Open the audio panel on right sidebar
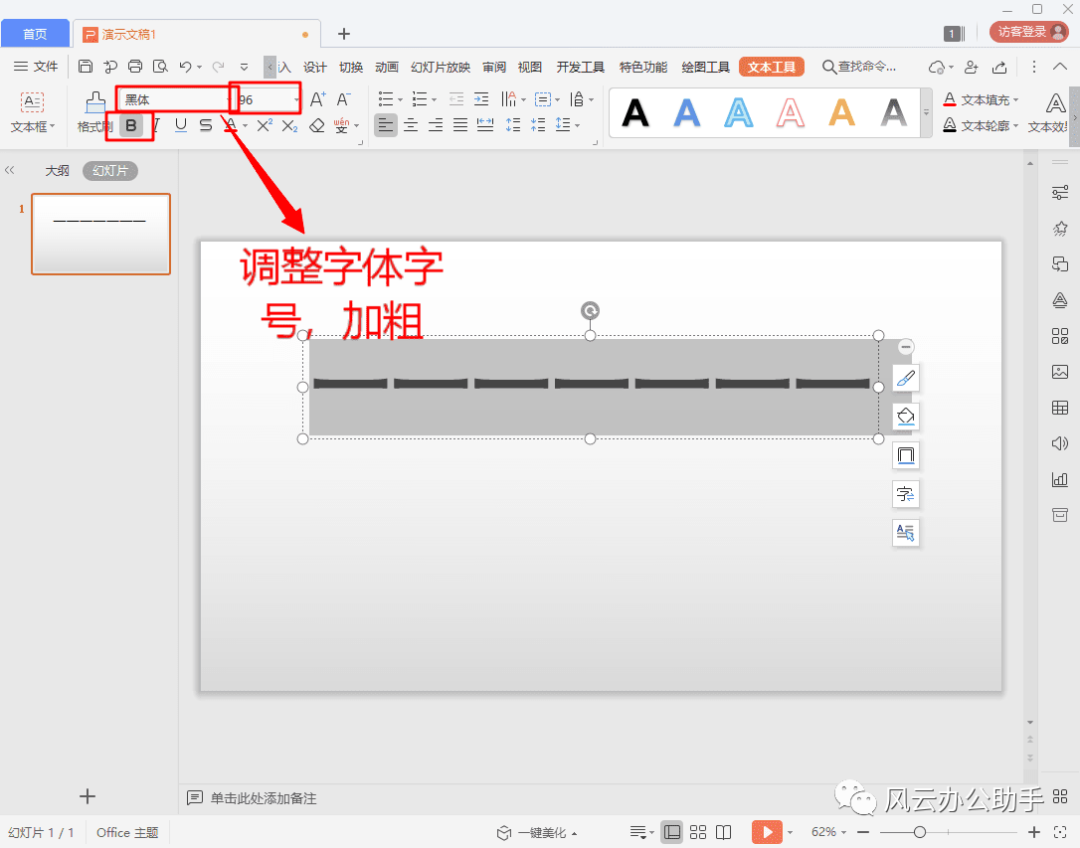The height and width of the screenshot is (848, 1080). pyautogui.click(x=1060, y=443)
